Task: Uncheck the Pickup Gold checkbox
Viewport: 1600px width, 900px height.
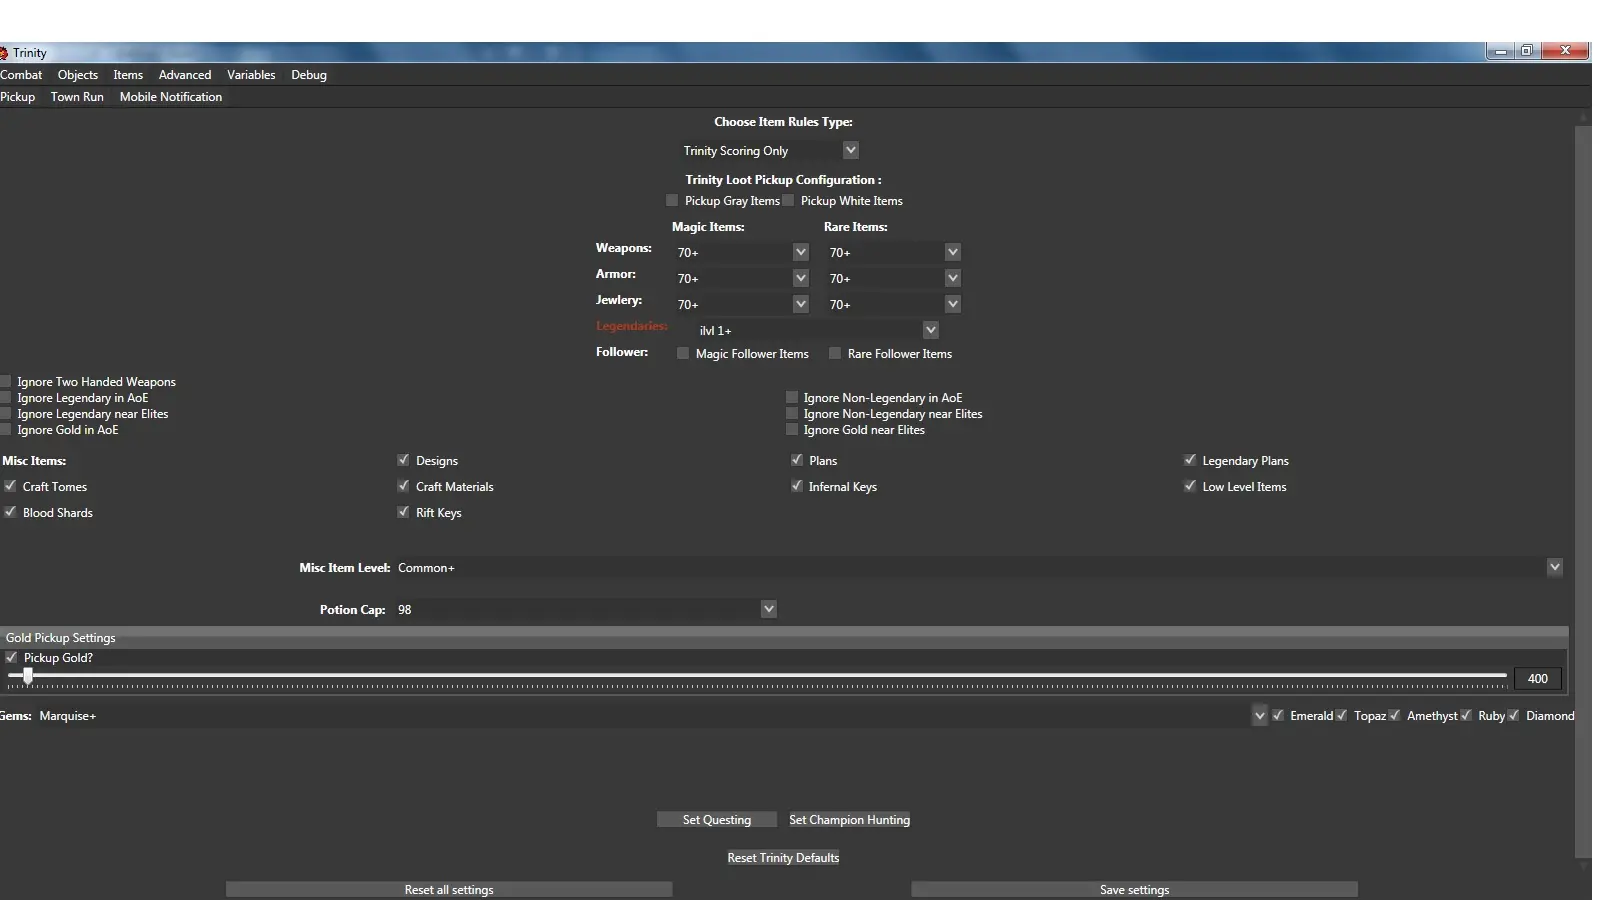Action: coord(11,657)
